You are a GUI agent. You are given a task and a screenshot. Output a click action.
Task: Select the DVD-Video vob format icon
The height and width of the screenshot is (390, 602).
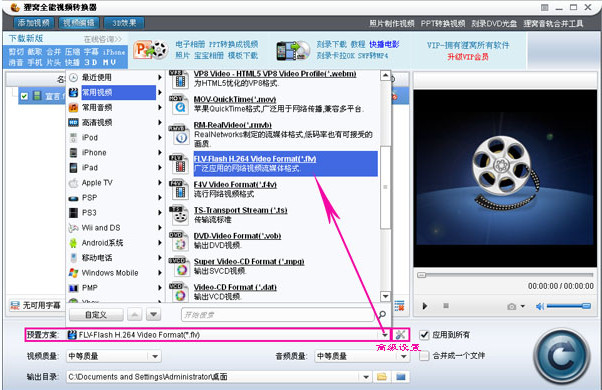[179, 241]
